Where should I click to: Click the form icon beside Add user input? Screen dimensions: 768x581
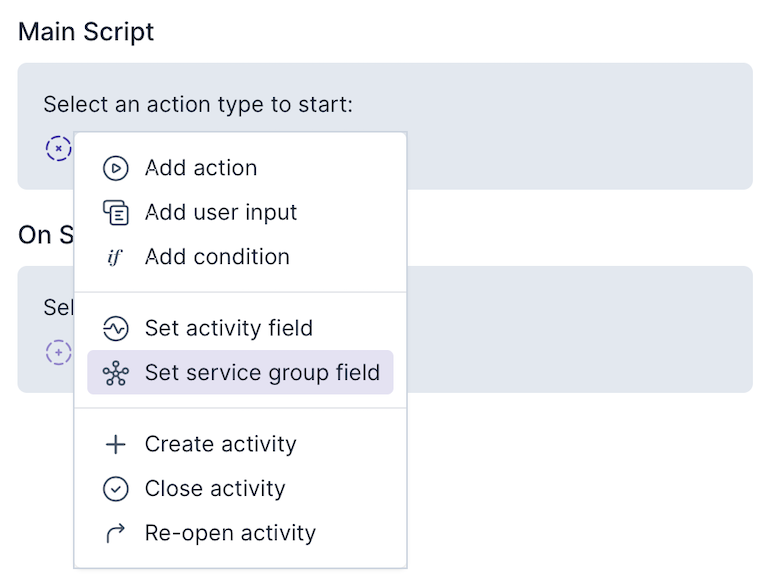click(x=116, y=213)
